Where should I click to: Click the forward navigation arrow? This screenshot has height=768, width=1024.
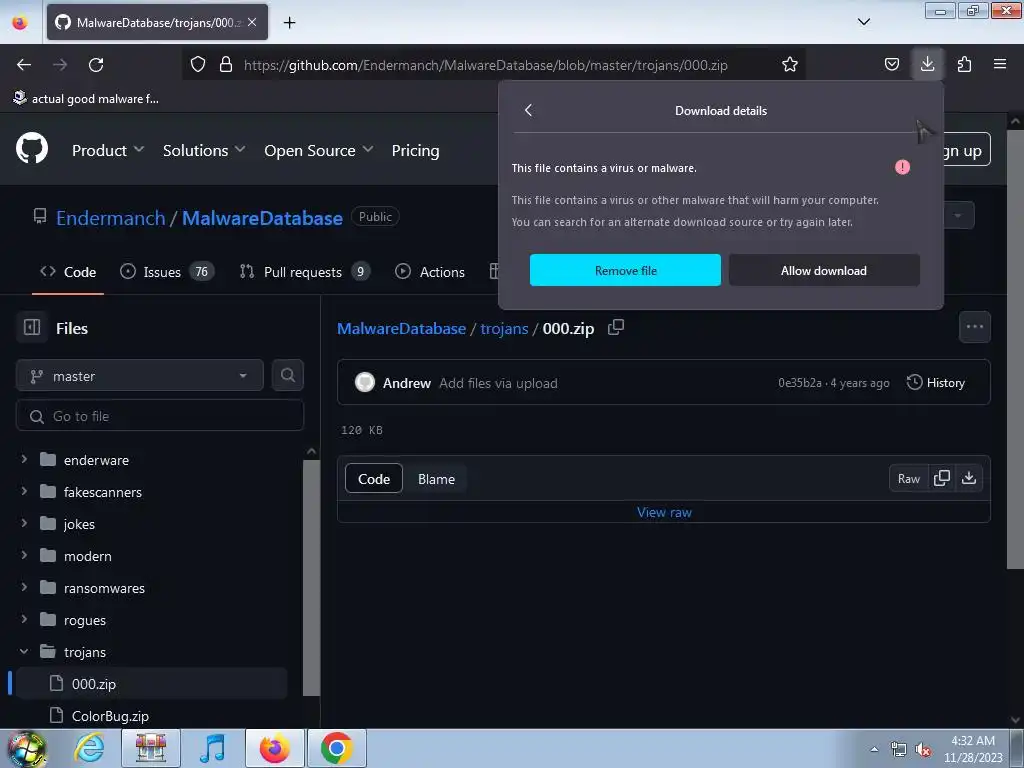60,65
